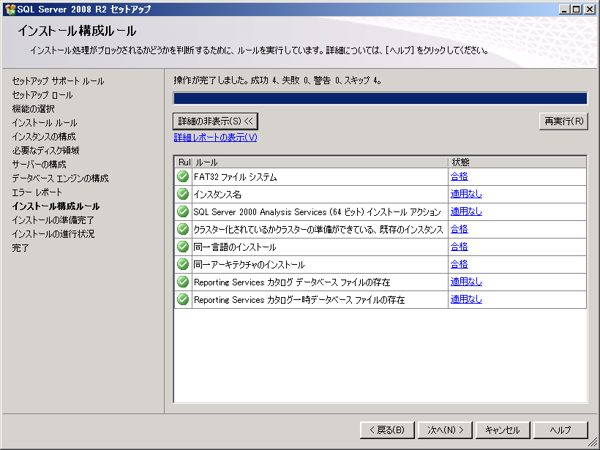
Task: Click rule name FAT32 ファイル システム
Action: (x=235, y=177)
